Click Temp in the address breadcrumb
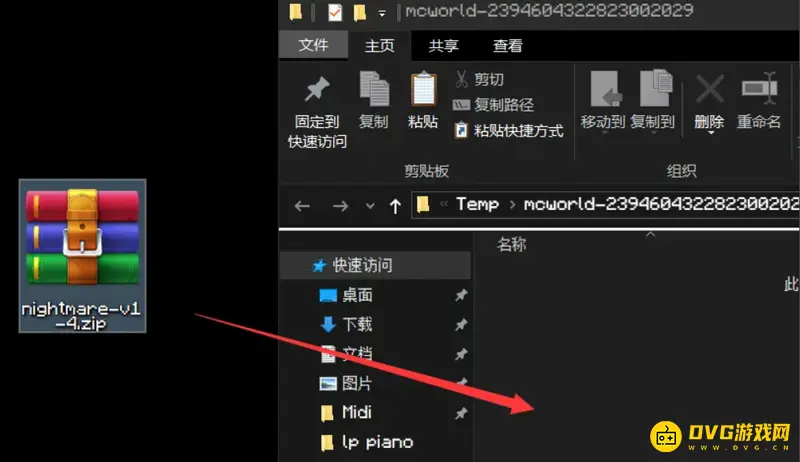Viewport: 800px width, 462px height. 477,204
